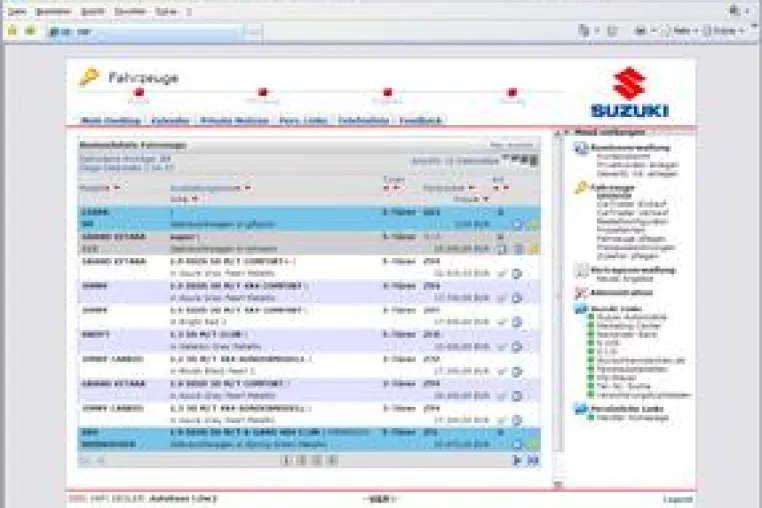Open Private Notizen tab

(234, 120)
